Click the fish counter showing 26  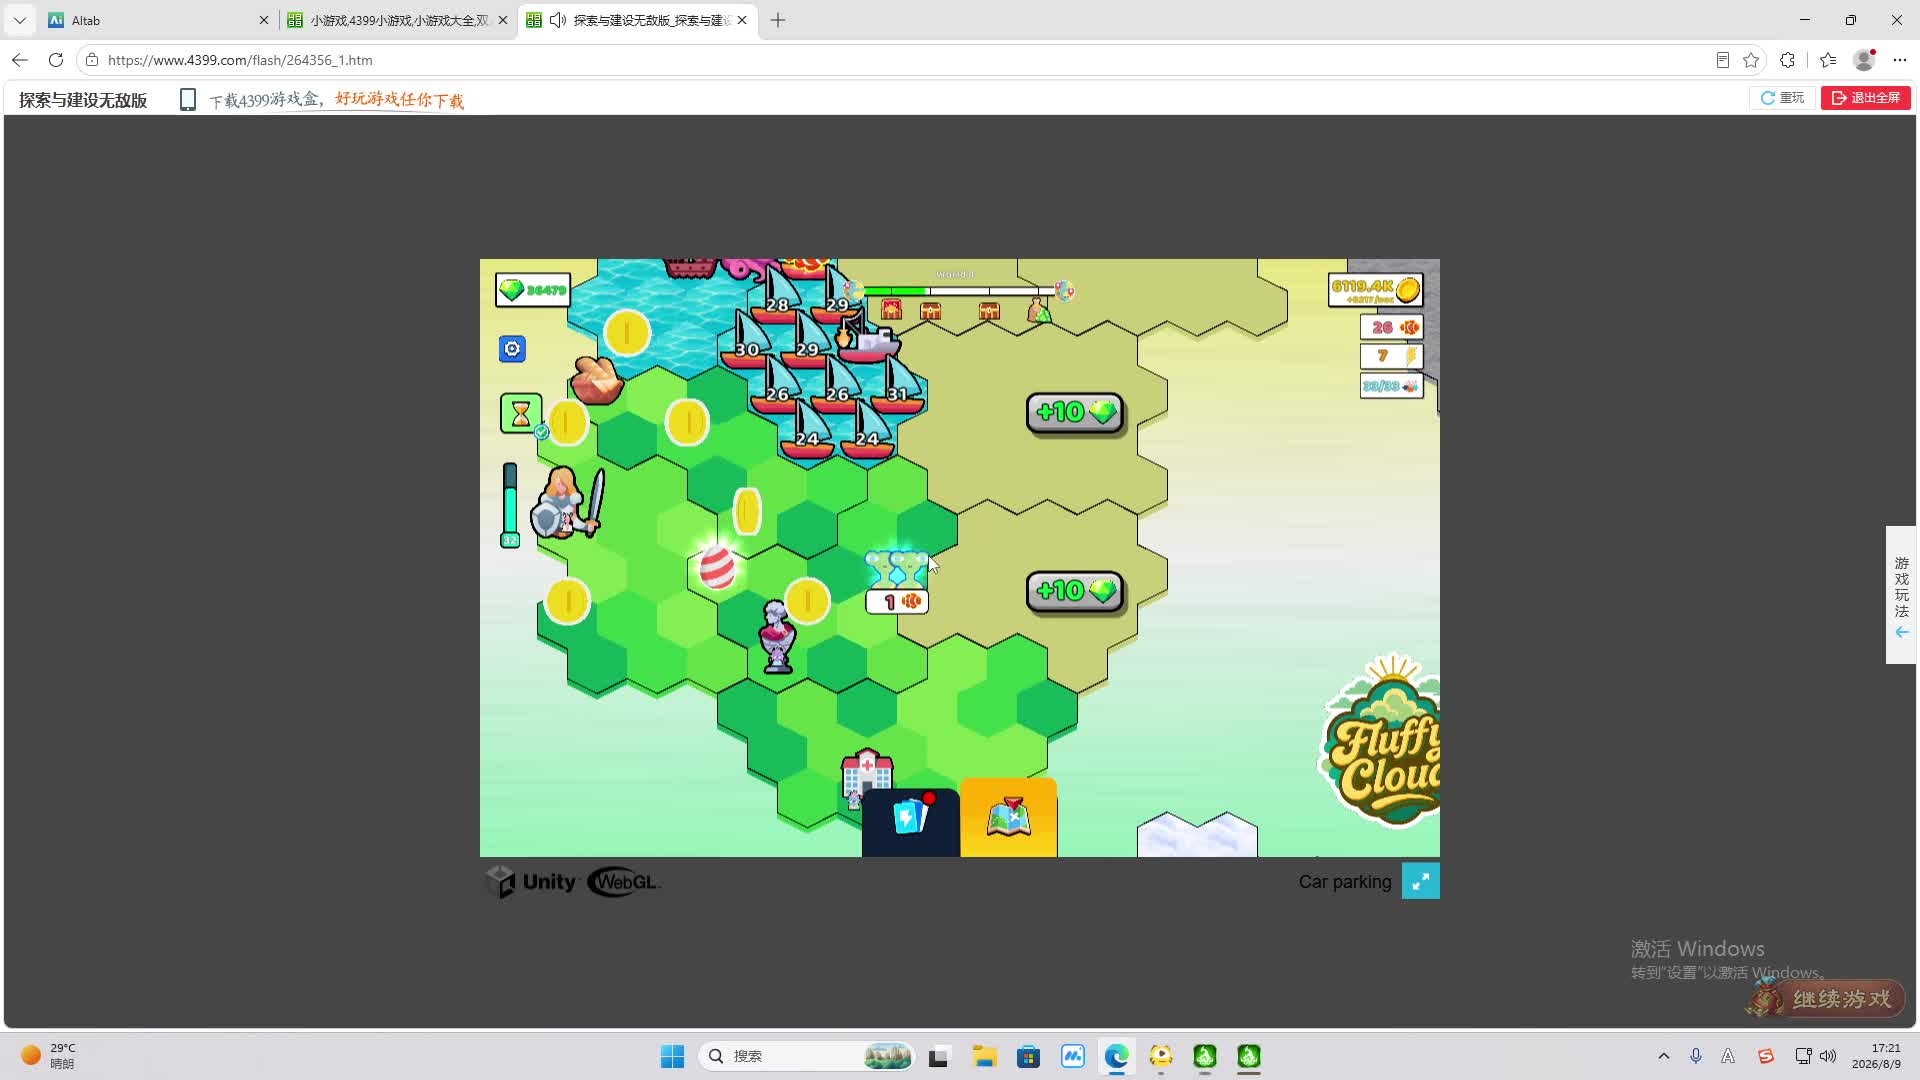[1392, 327]
